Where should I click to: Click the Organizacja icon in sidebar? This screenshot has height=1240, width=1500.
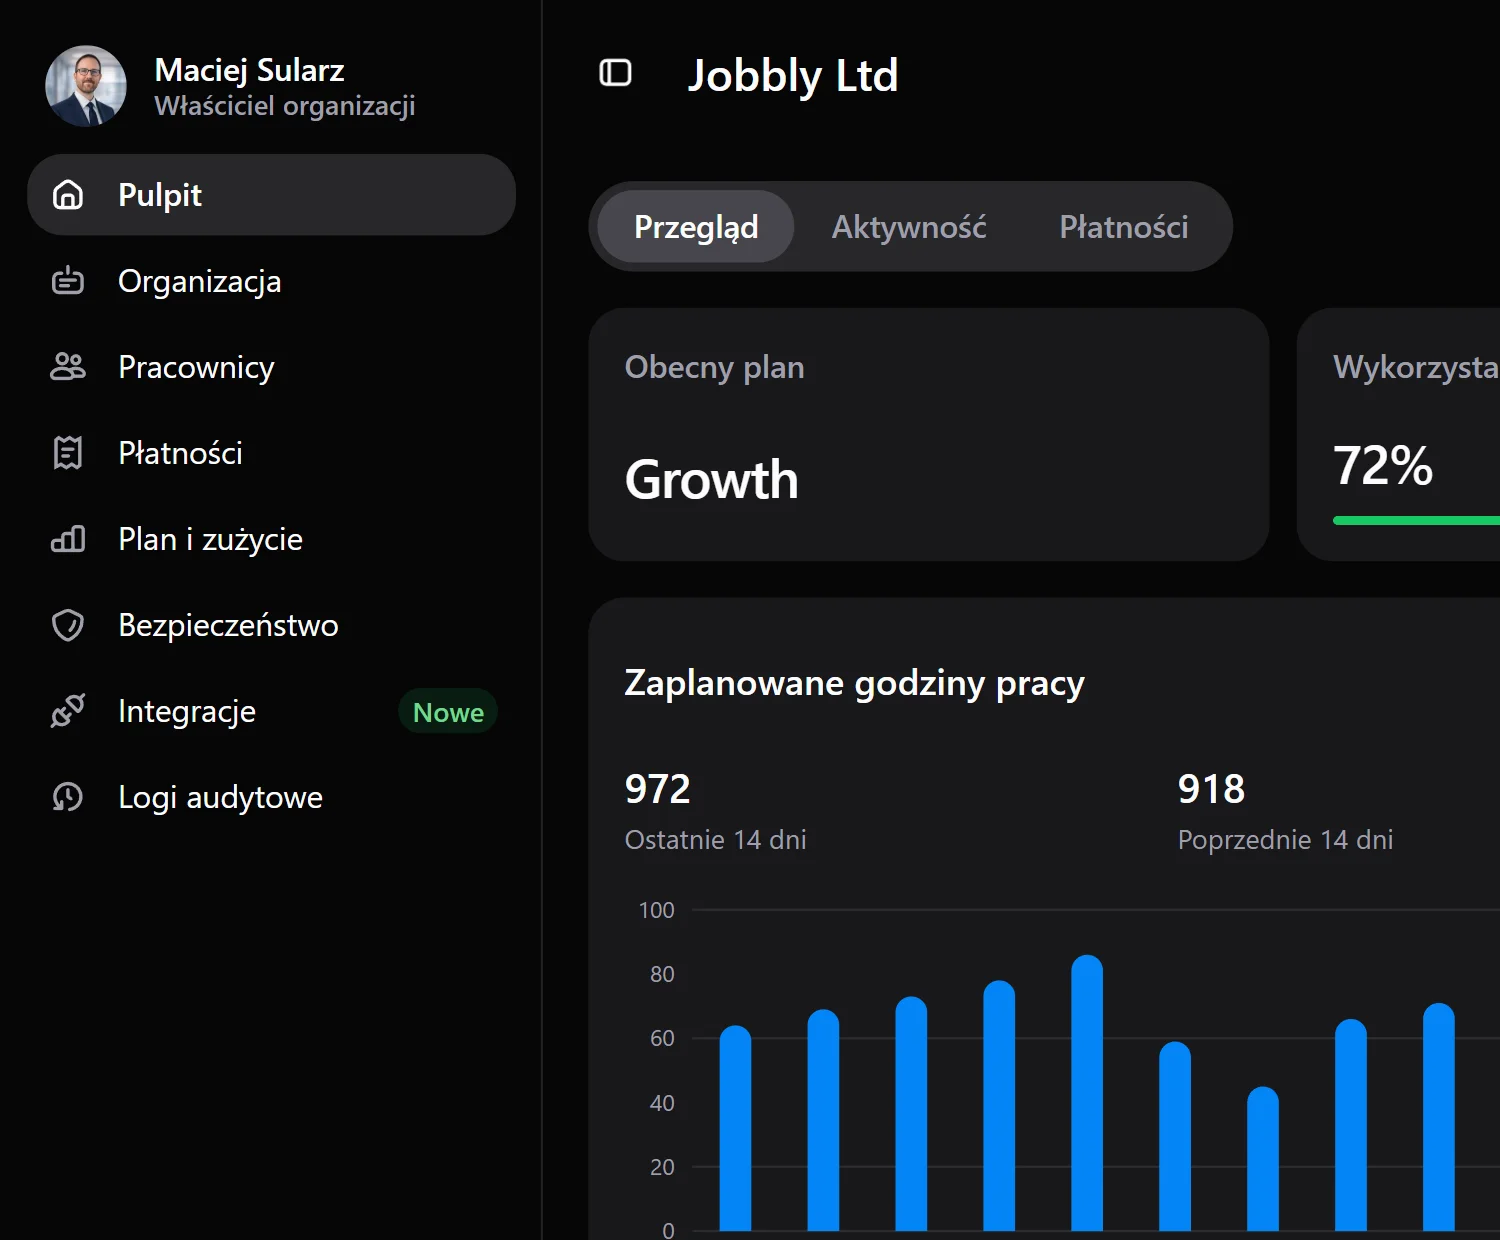click(68, 281)
